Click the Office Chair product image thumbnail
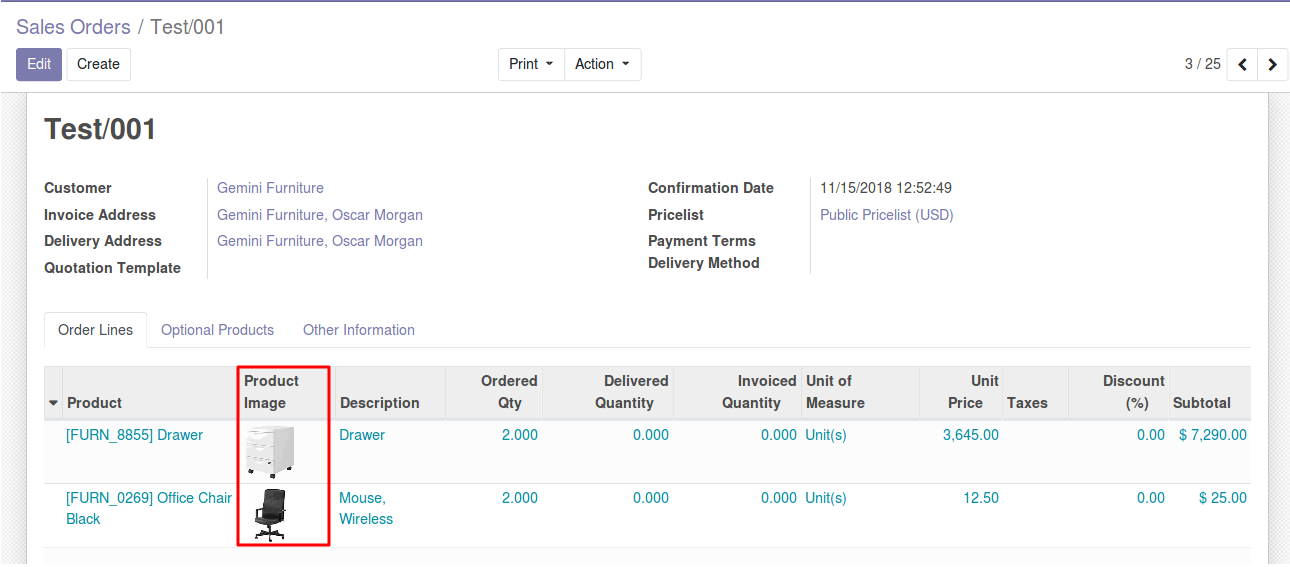1290x567 pixels. (x=270, y=514)
